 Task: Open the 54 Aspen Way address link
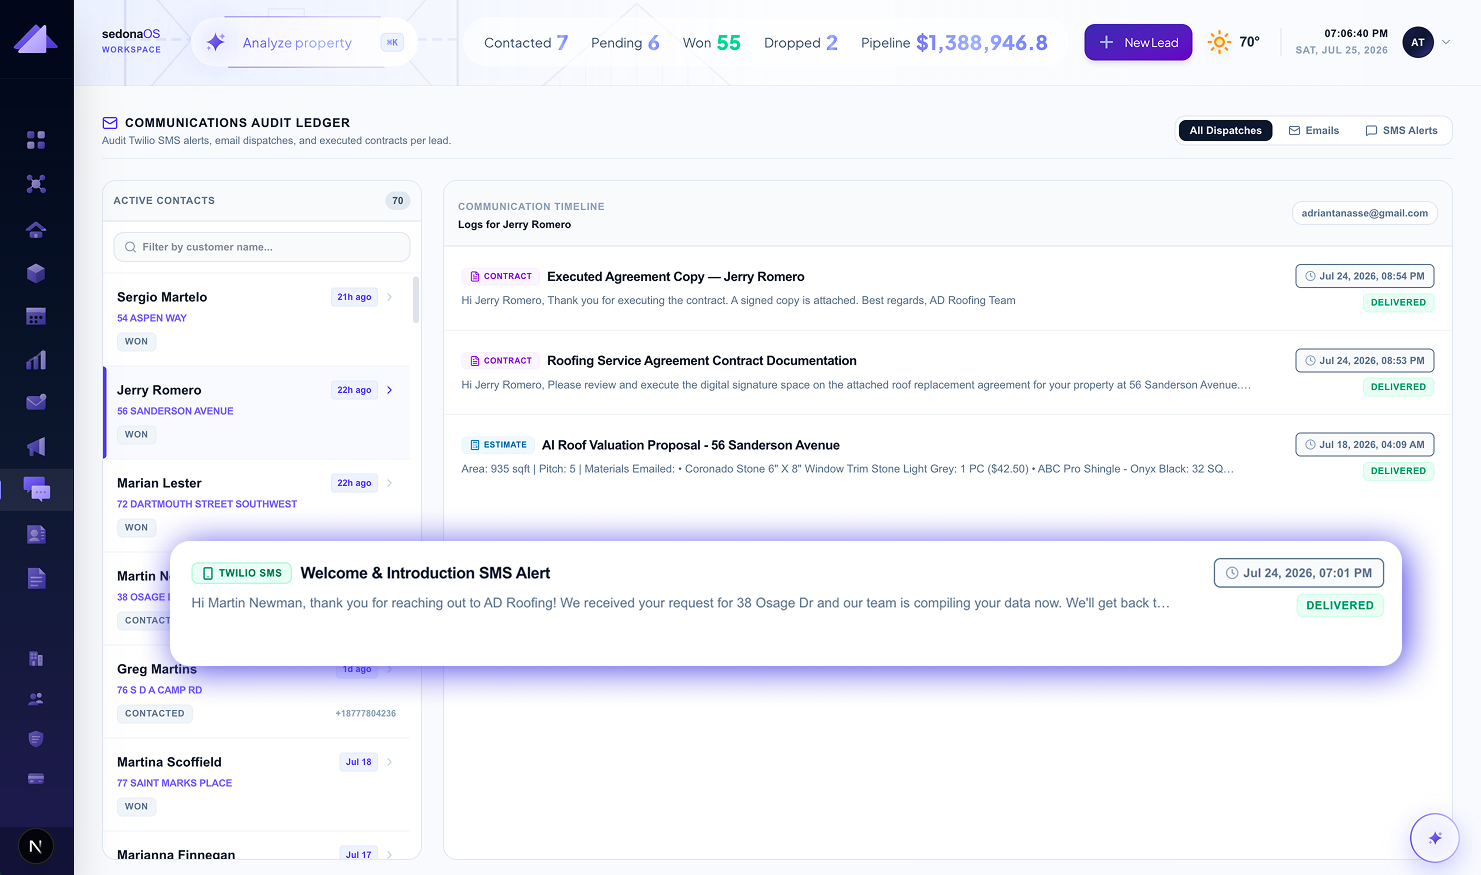pos(152,318)
